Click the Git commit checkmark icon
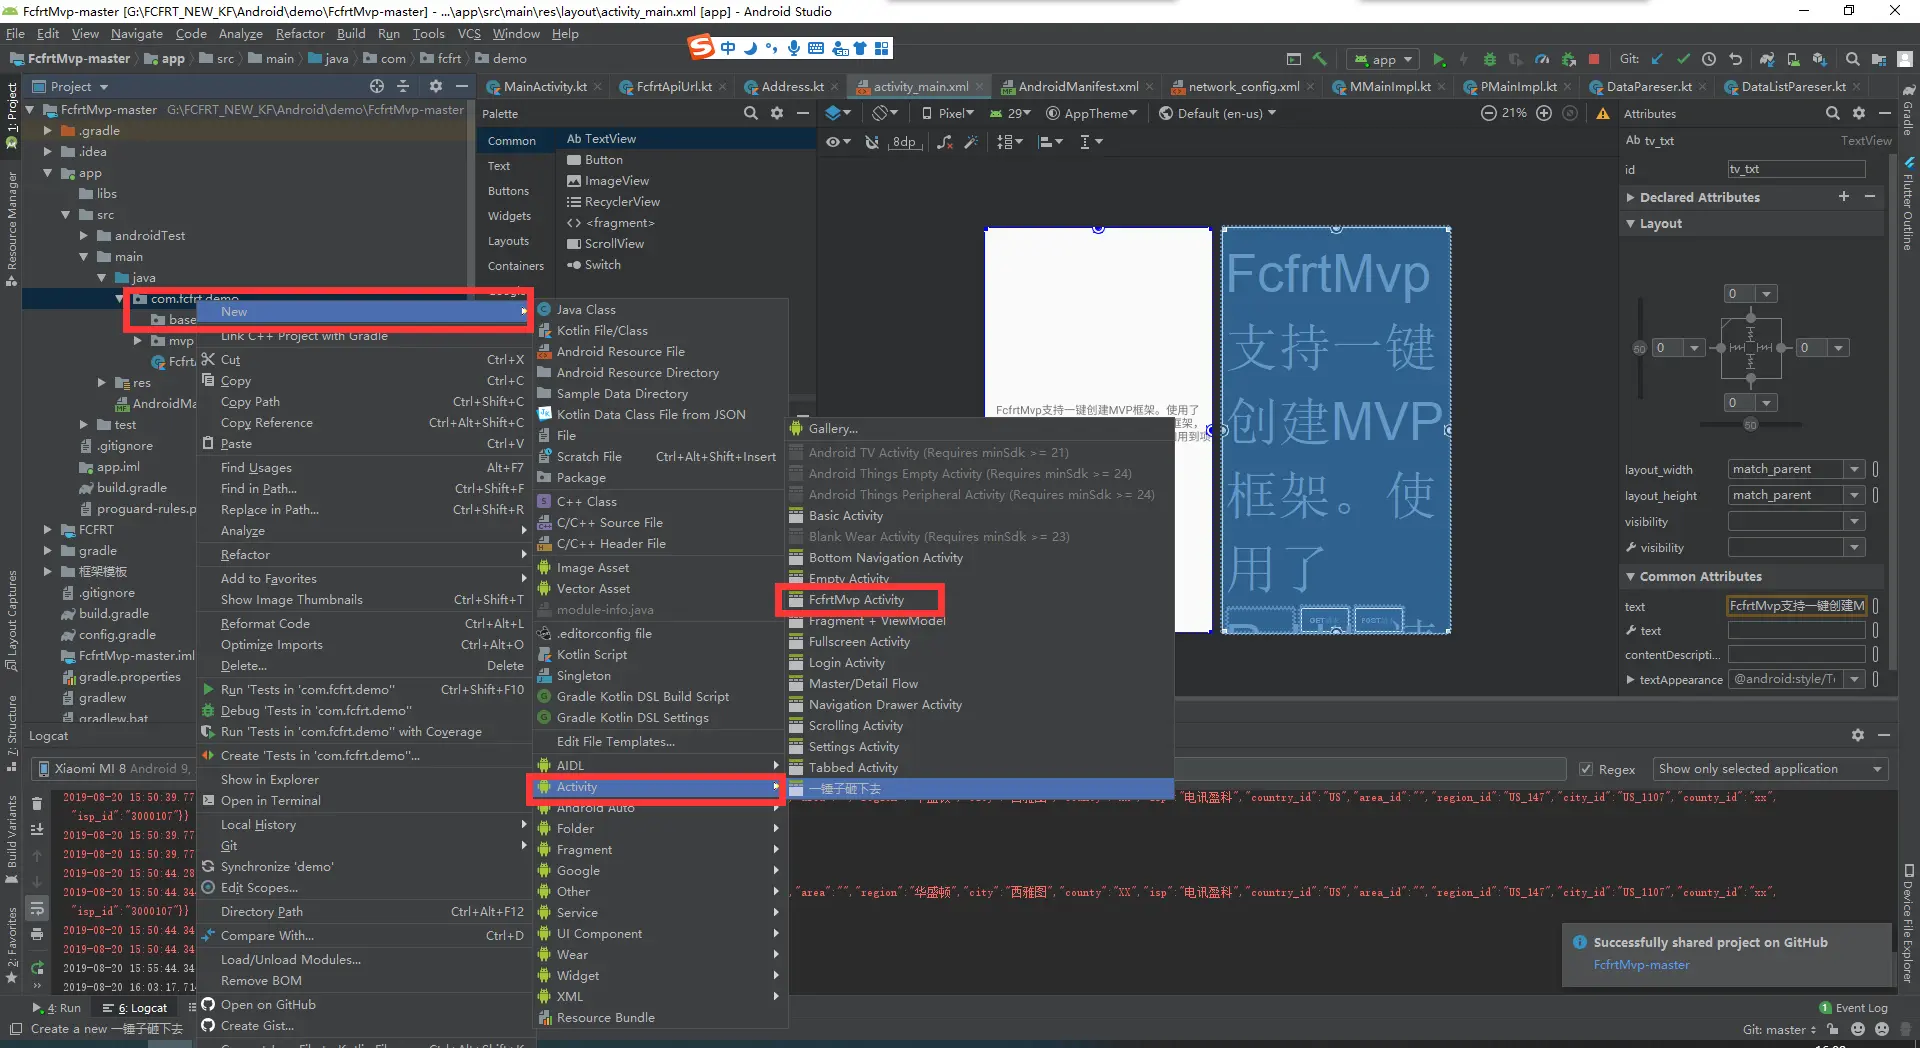The image size is (1920, 1048). coord(1683,59)
